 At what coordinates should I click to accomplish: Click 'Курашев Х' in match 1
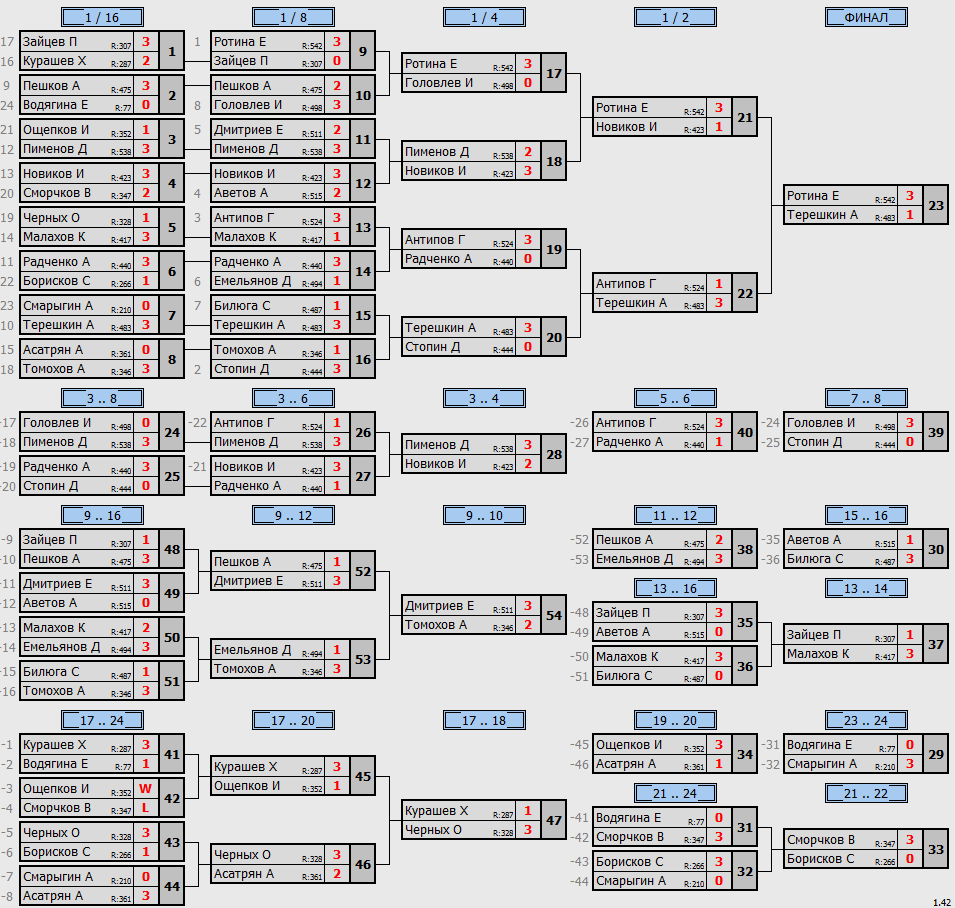tap(54, 61)
